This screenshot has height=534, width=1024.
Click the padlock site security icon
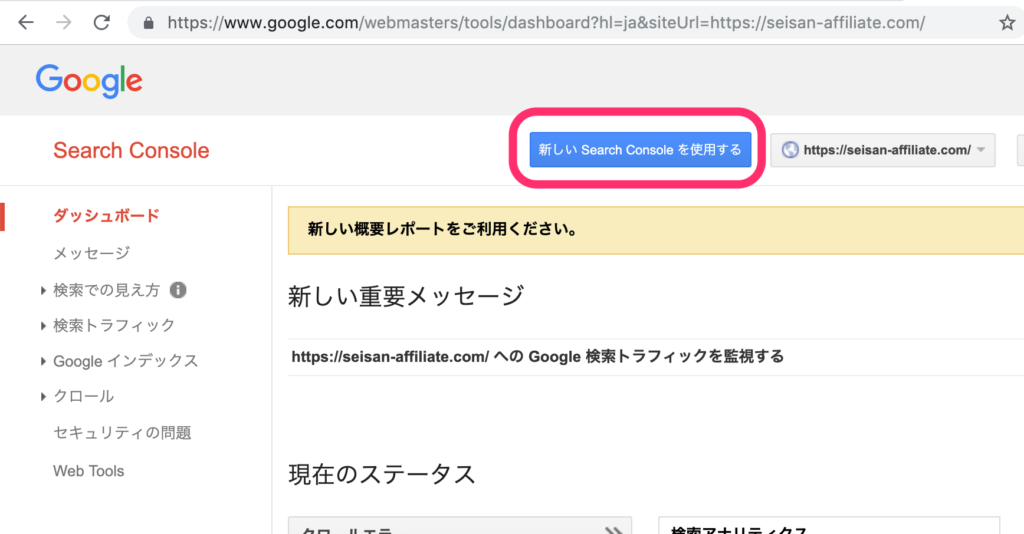click(x=149, y=22)
